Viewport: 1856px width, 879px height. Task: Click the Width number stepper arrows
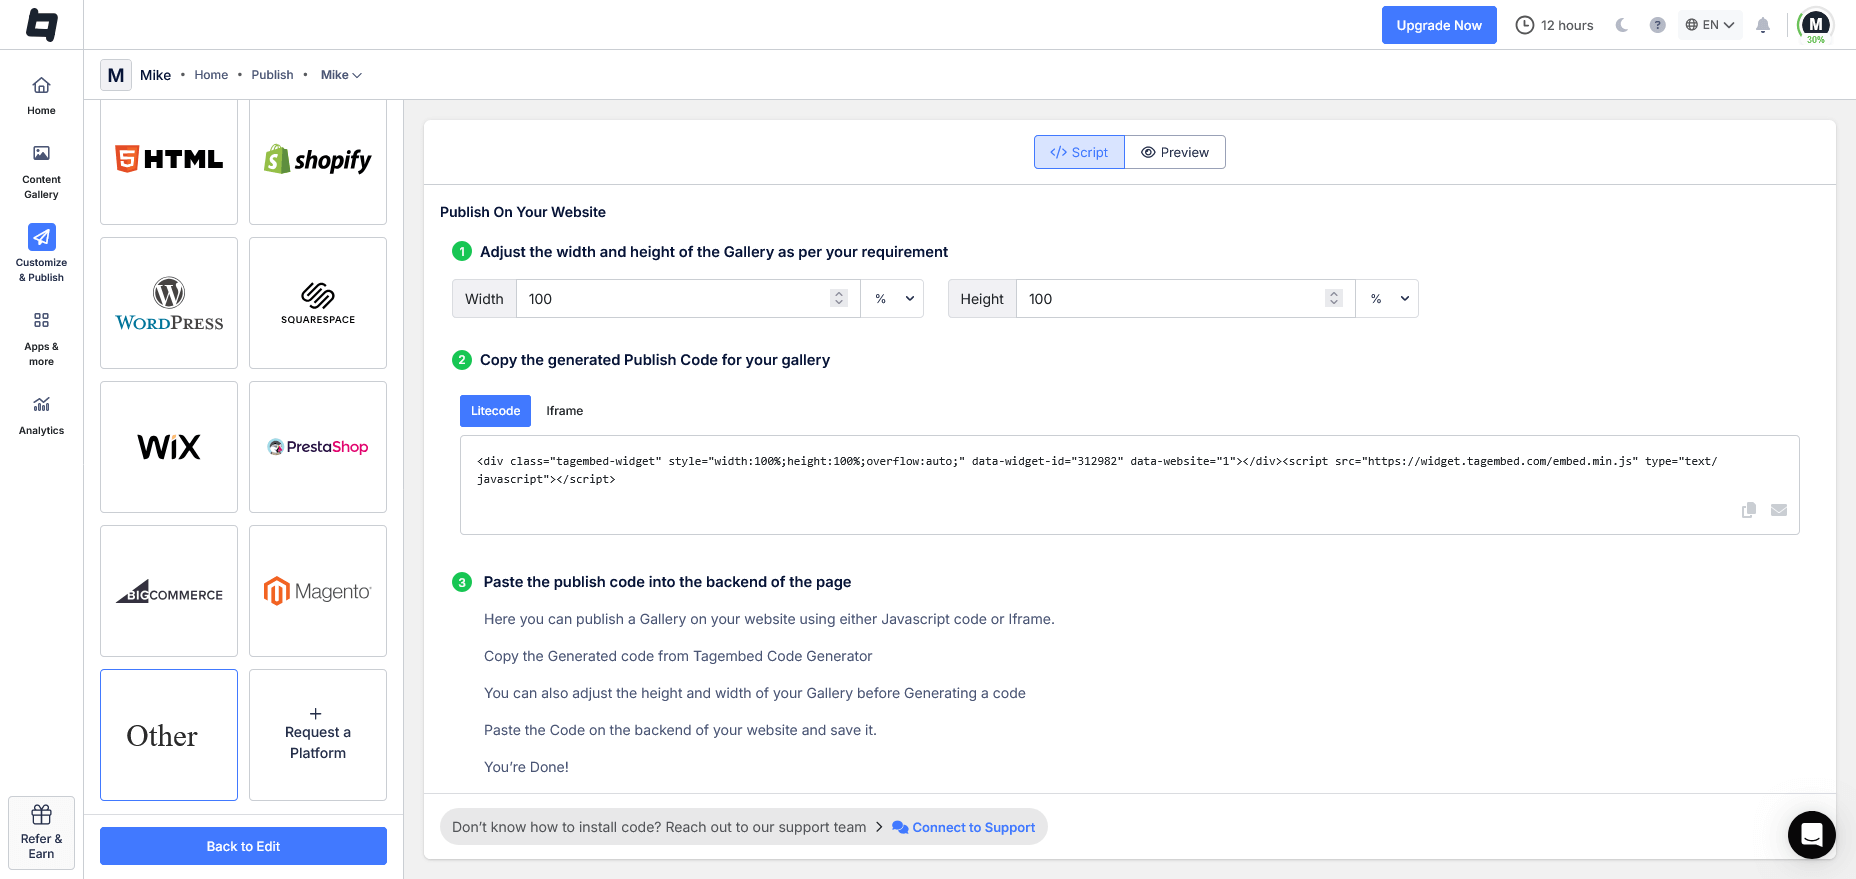pos(839,299)
